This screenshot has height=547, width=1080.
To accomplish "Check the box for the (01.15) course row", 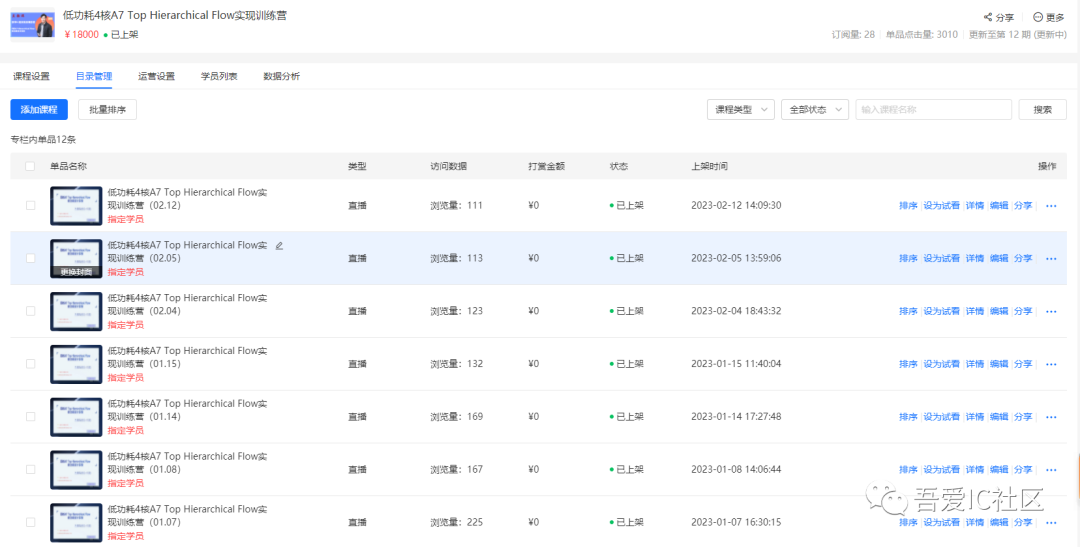I will click(30, 364).
